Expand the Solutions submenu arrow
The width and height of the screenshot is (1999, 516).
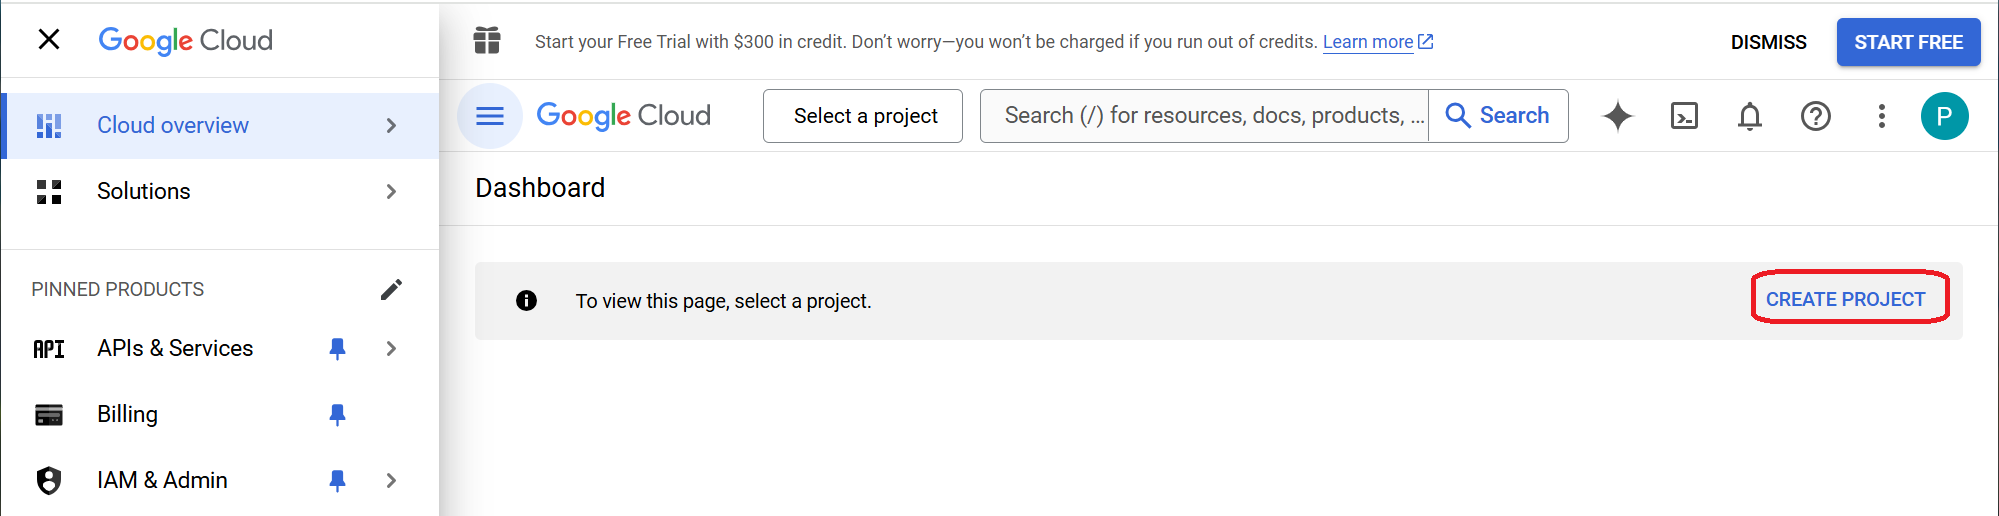[x=391, y=191]
